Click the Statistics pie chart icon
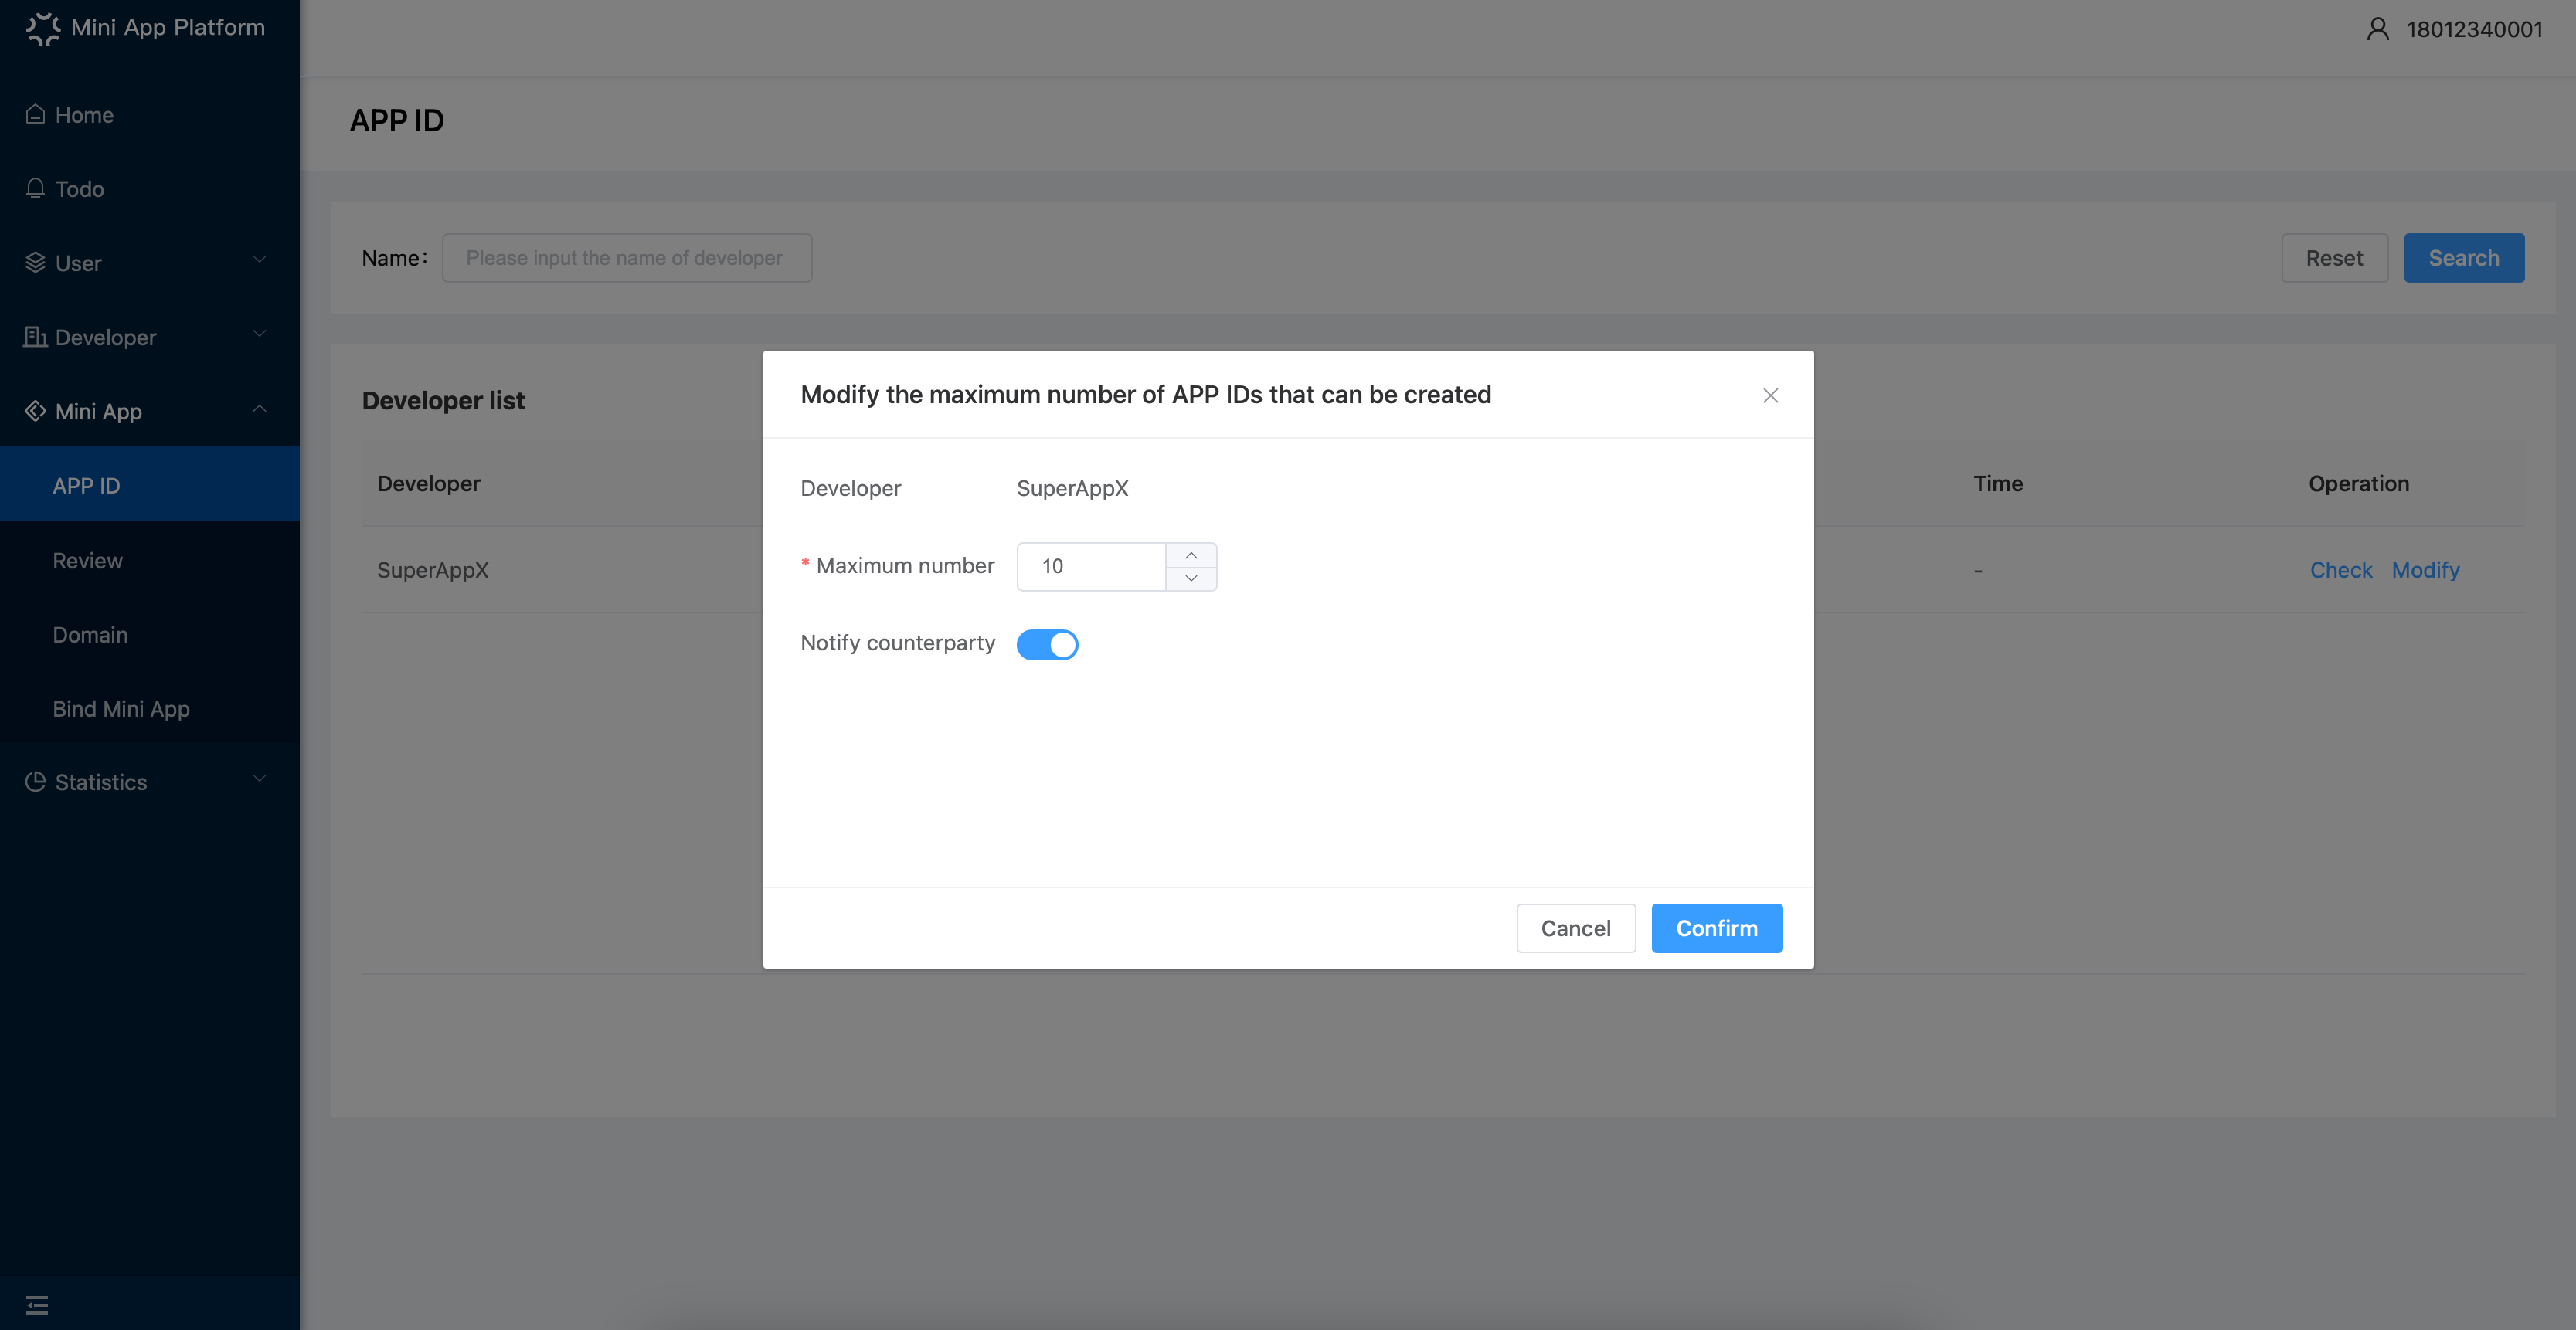The height and width of the screenshot is (1330, 2576). tap(35, 781)
